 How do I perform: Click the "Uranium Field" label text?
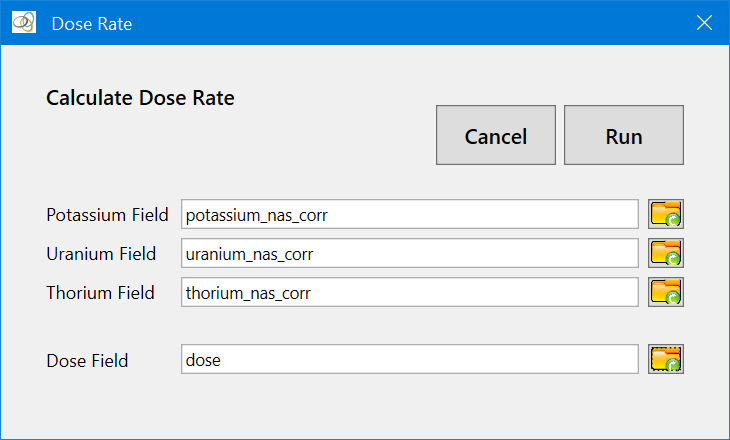coord(101,254)
